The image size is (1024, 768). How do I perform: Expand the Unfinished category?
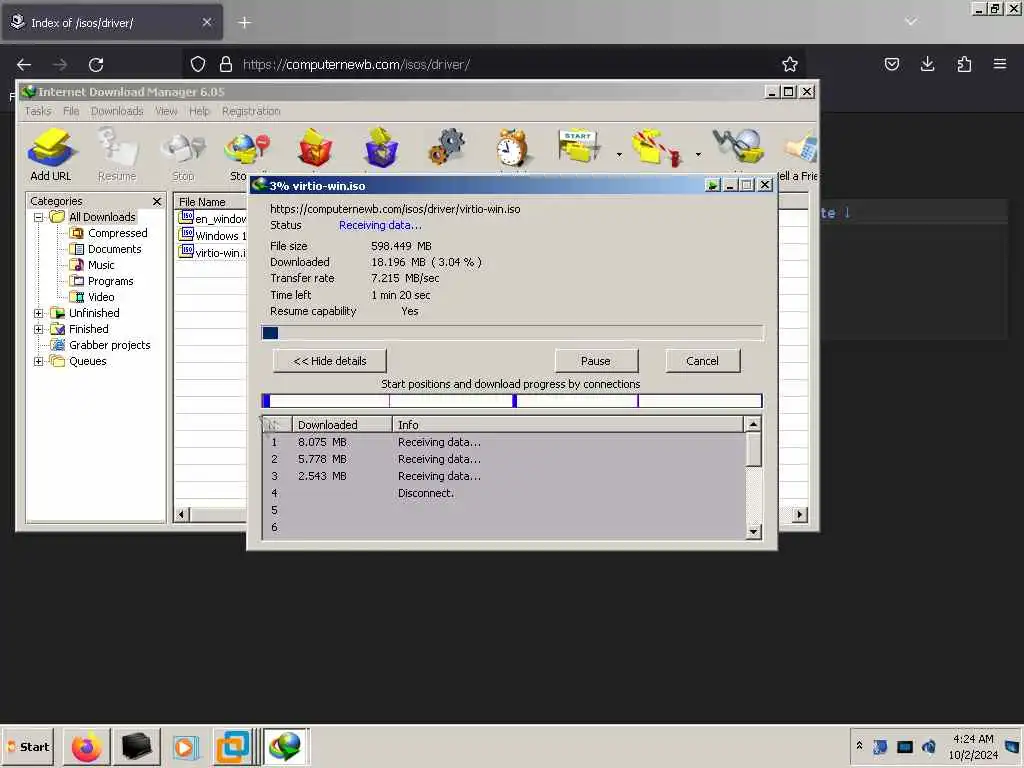(39, 313)
